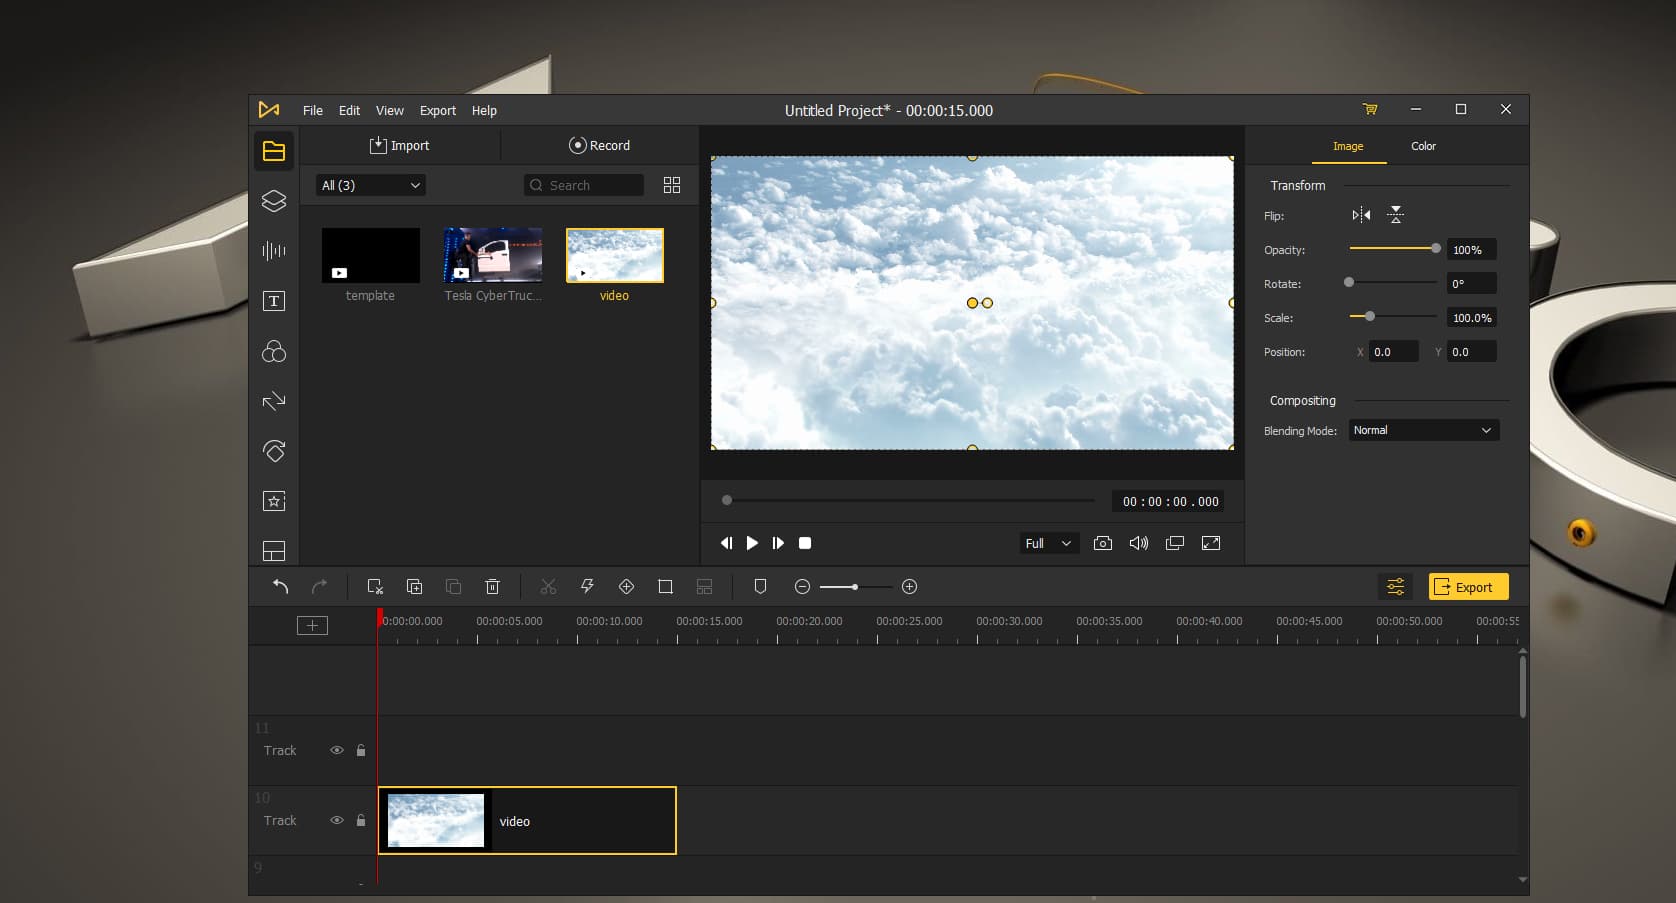Toggle mute using the speaker icon

pos(1139,543)
